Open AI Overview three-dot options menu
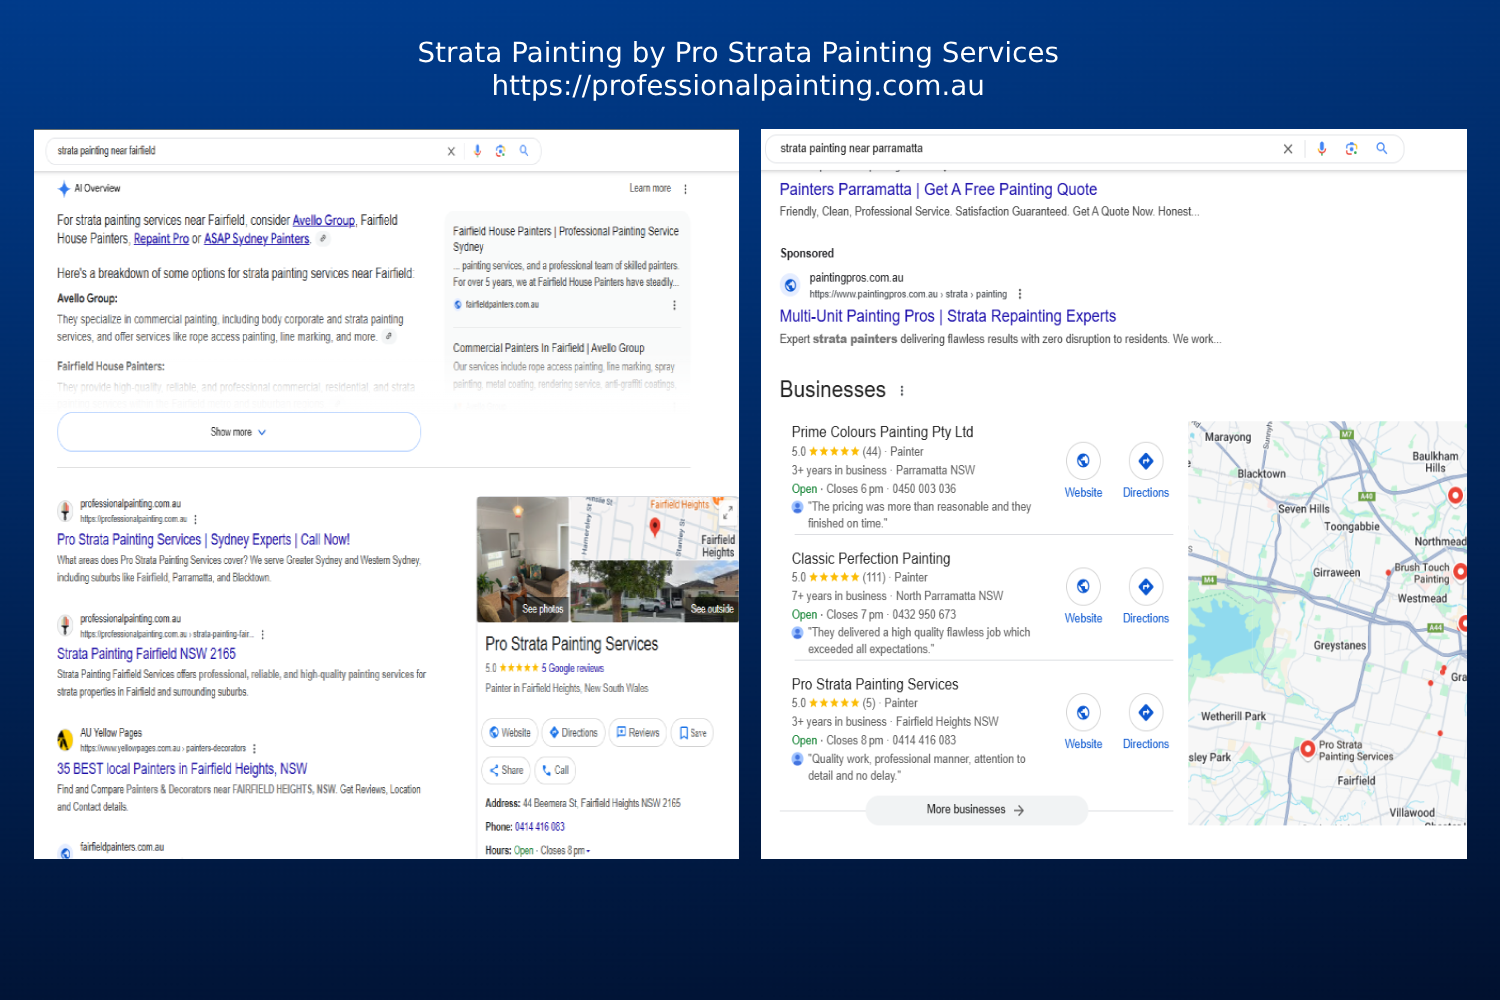This screenshot has width=1500, height=1000. 685,189
